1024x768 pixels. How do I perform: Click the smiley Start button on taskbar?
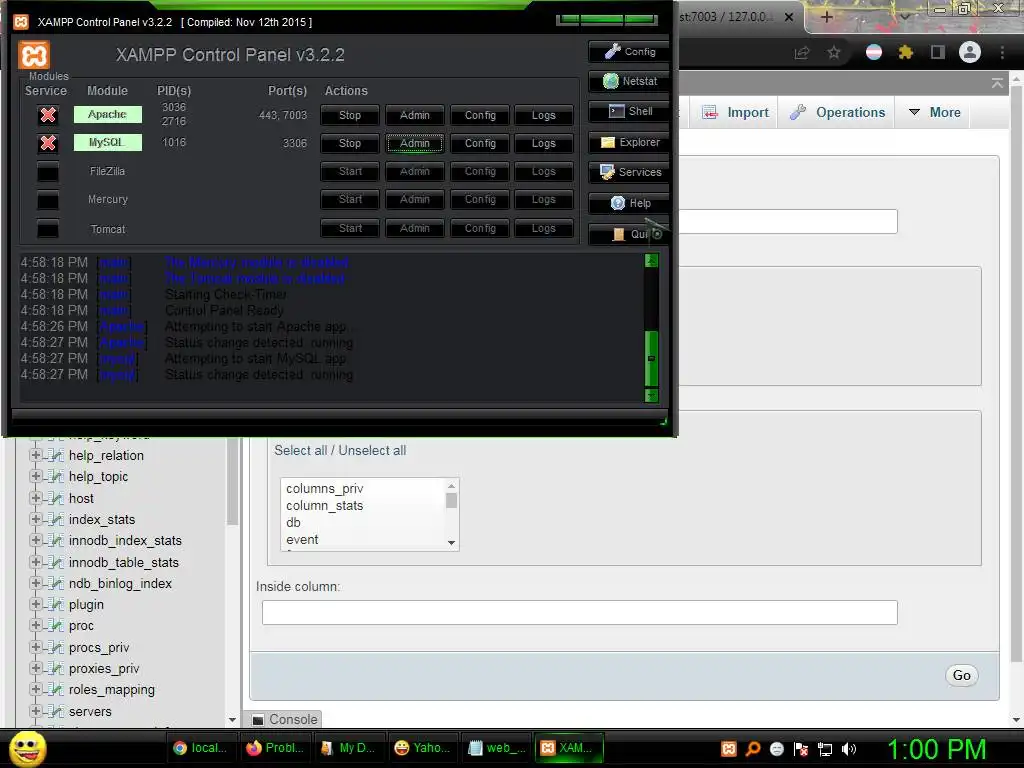pos(27,748)
